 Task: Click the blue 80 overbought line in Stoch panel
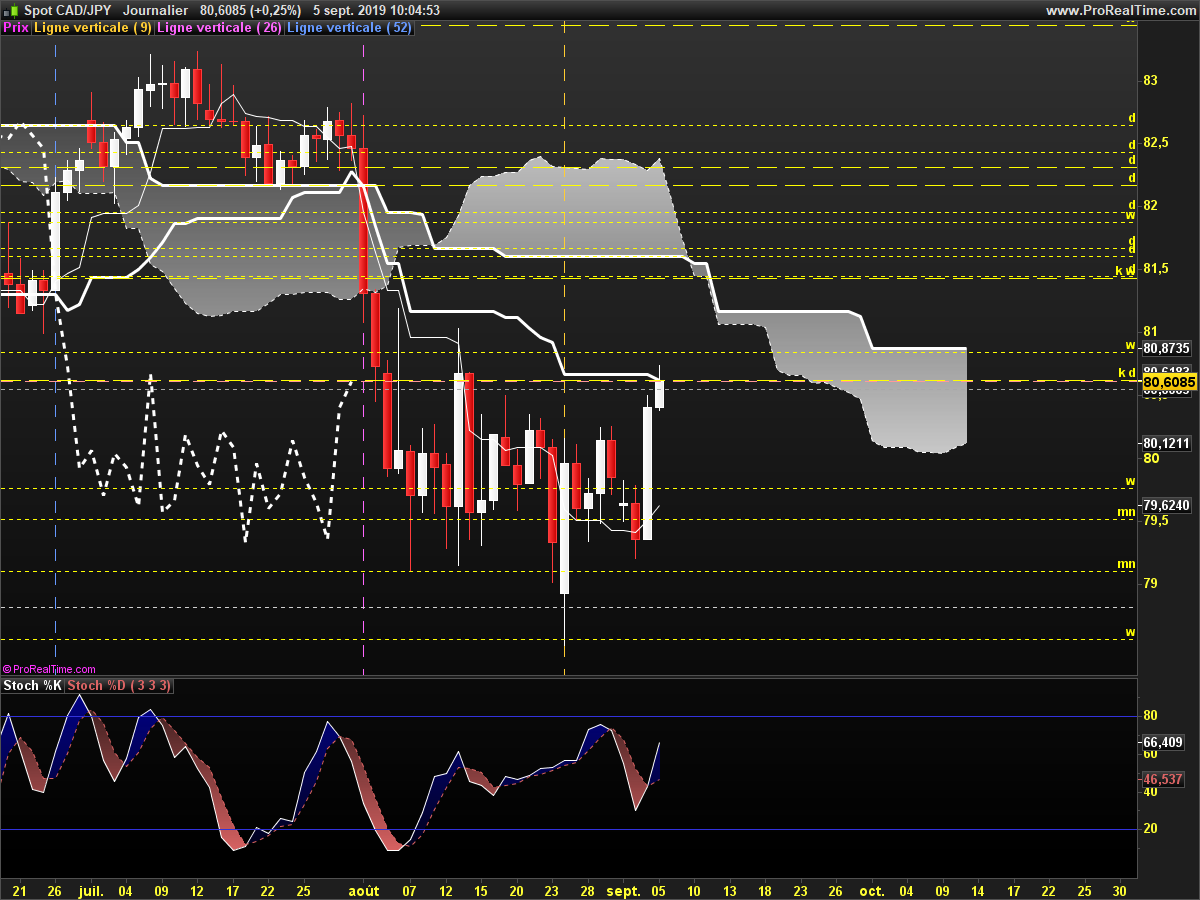tap(568, 716)
